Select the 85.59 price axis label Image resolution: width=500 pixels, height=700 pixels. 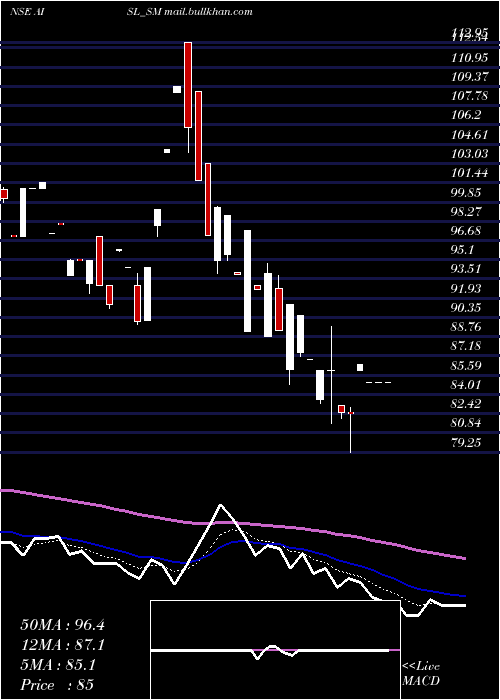(467, 366)
